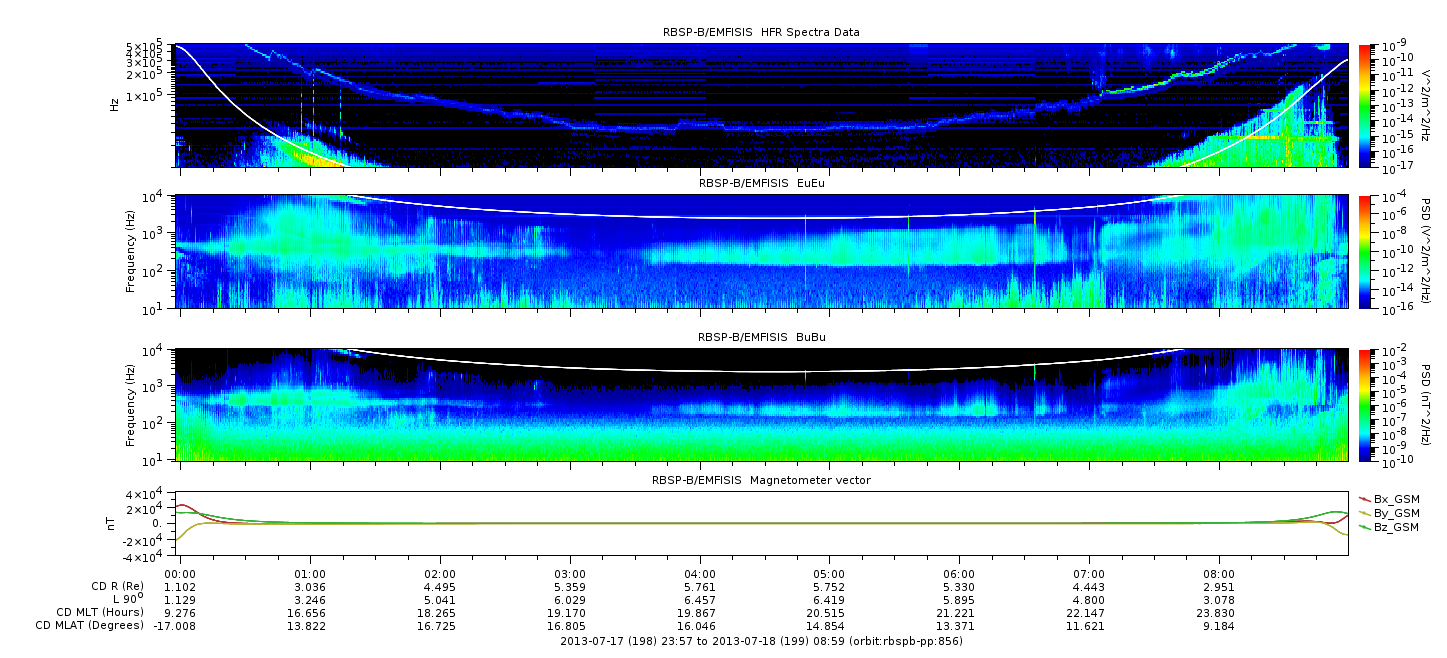Toggle the Bx_GSM legend entry

pos(1395,498)
